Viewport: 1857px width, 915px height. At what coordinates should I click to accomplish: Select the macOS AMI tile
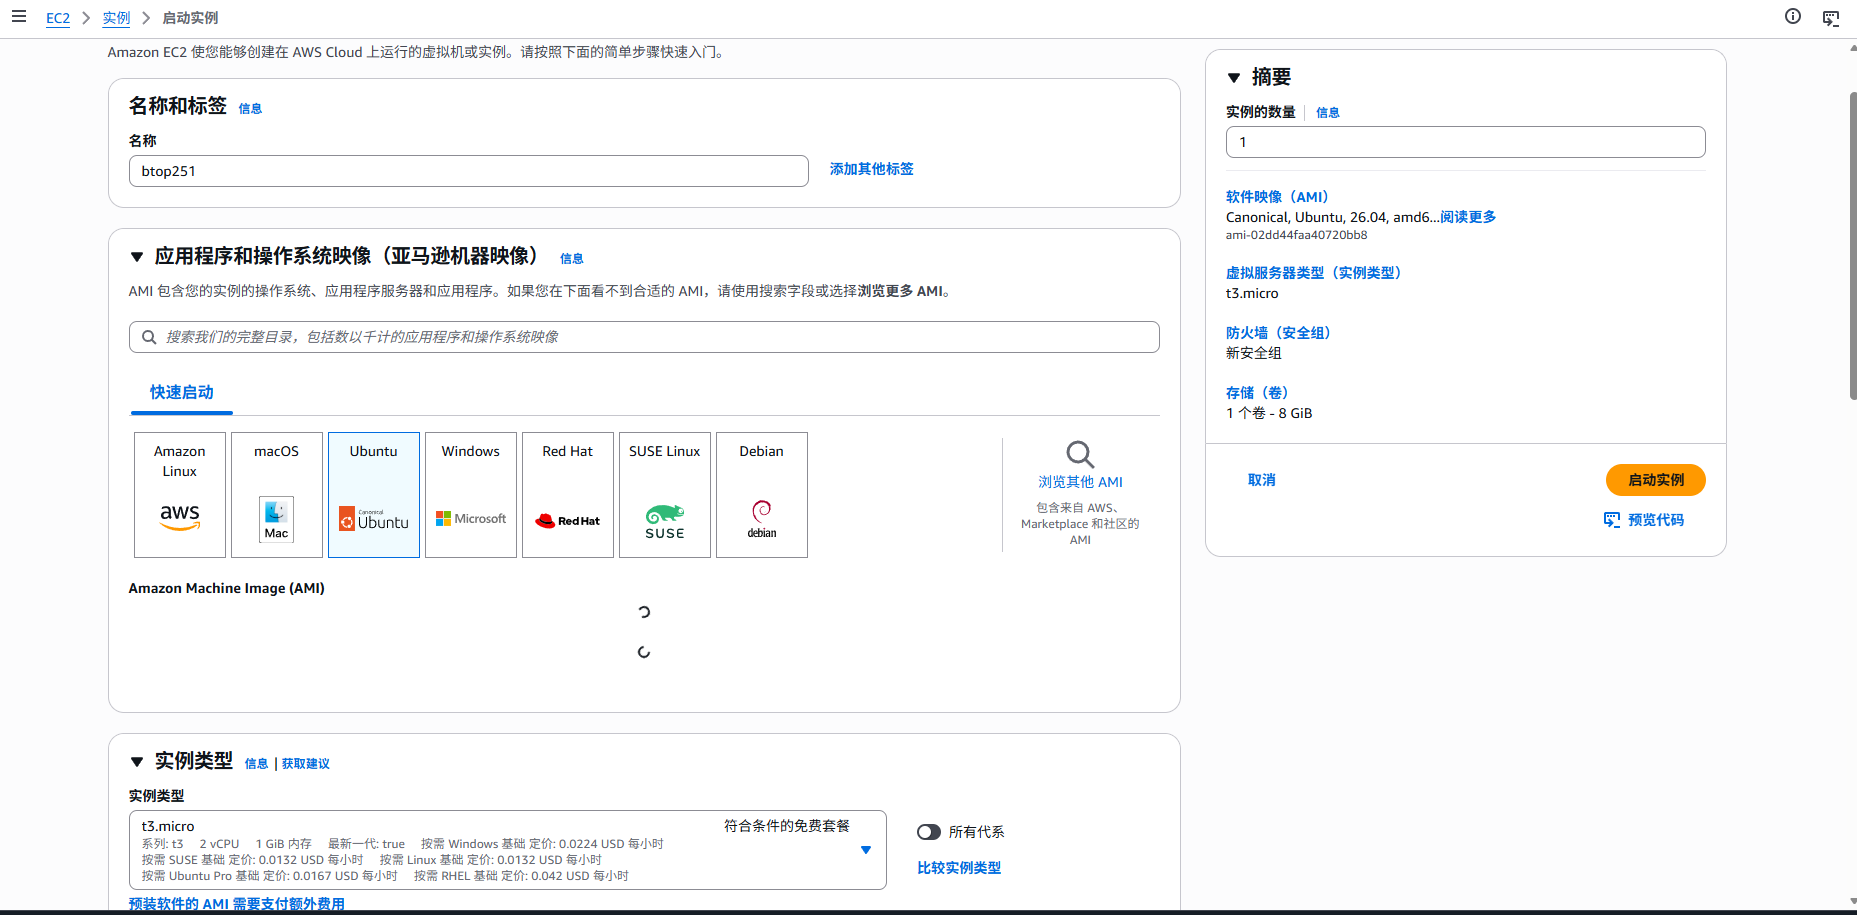[277, 495]
